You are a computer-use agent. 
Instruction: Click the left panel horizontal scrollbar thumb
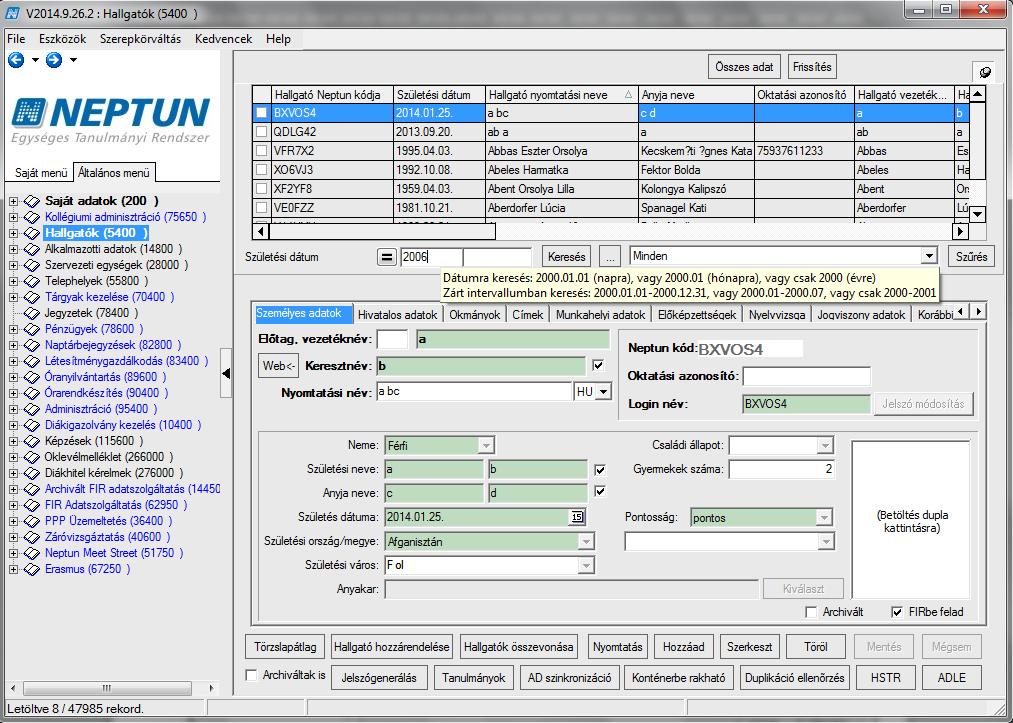coord(107,688)
